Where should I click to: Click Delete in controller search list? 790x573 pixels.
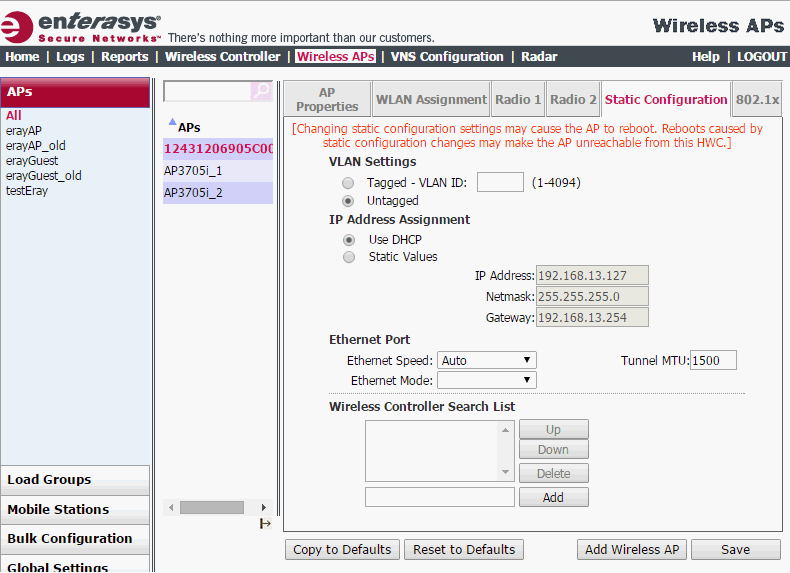[x=554, y=473]
